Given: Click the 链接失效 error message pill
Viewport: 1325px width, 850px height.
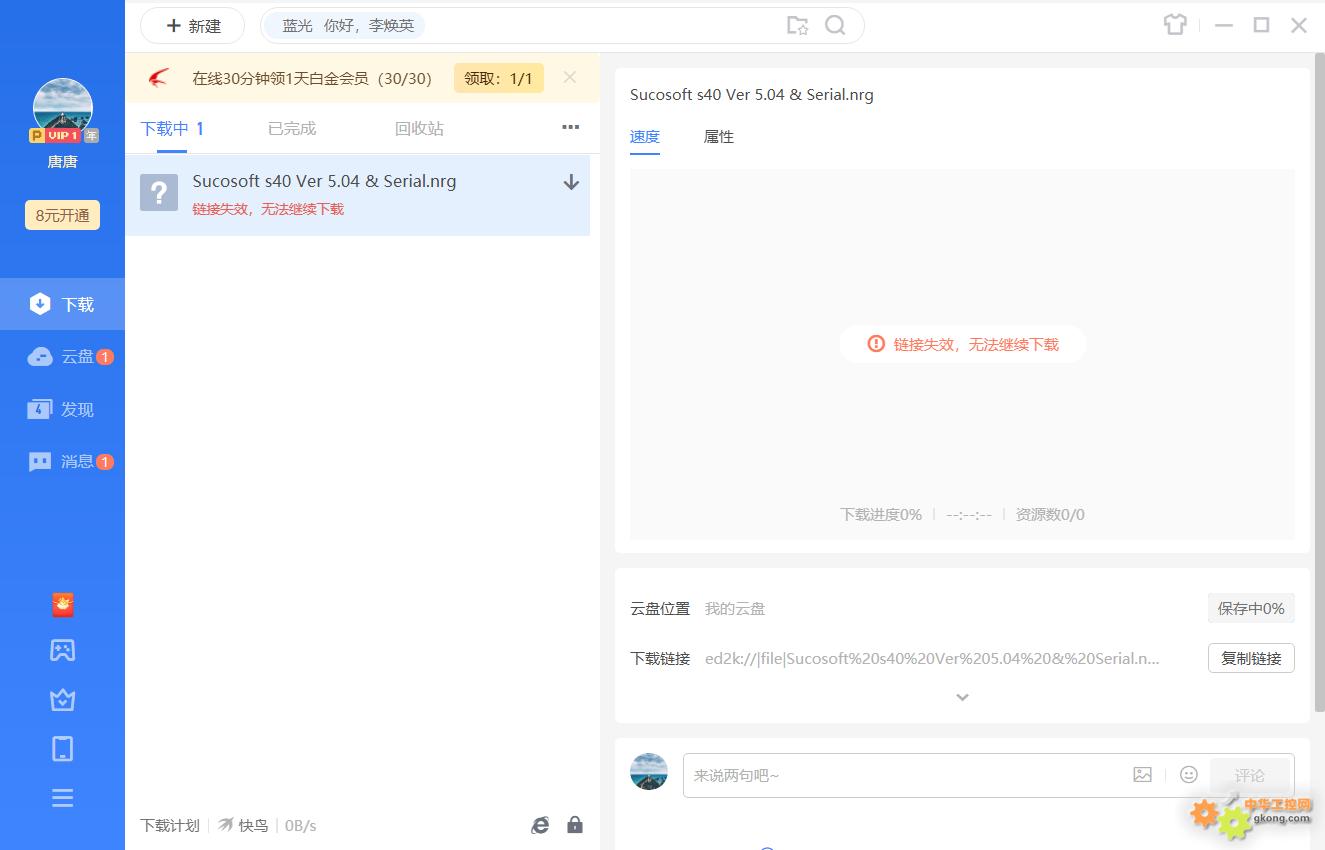Looking at the screenshot, I should coord(962,344).
